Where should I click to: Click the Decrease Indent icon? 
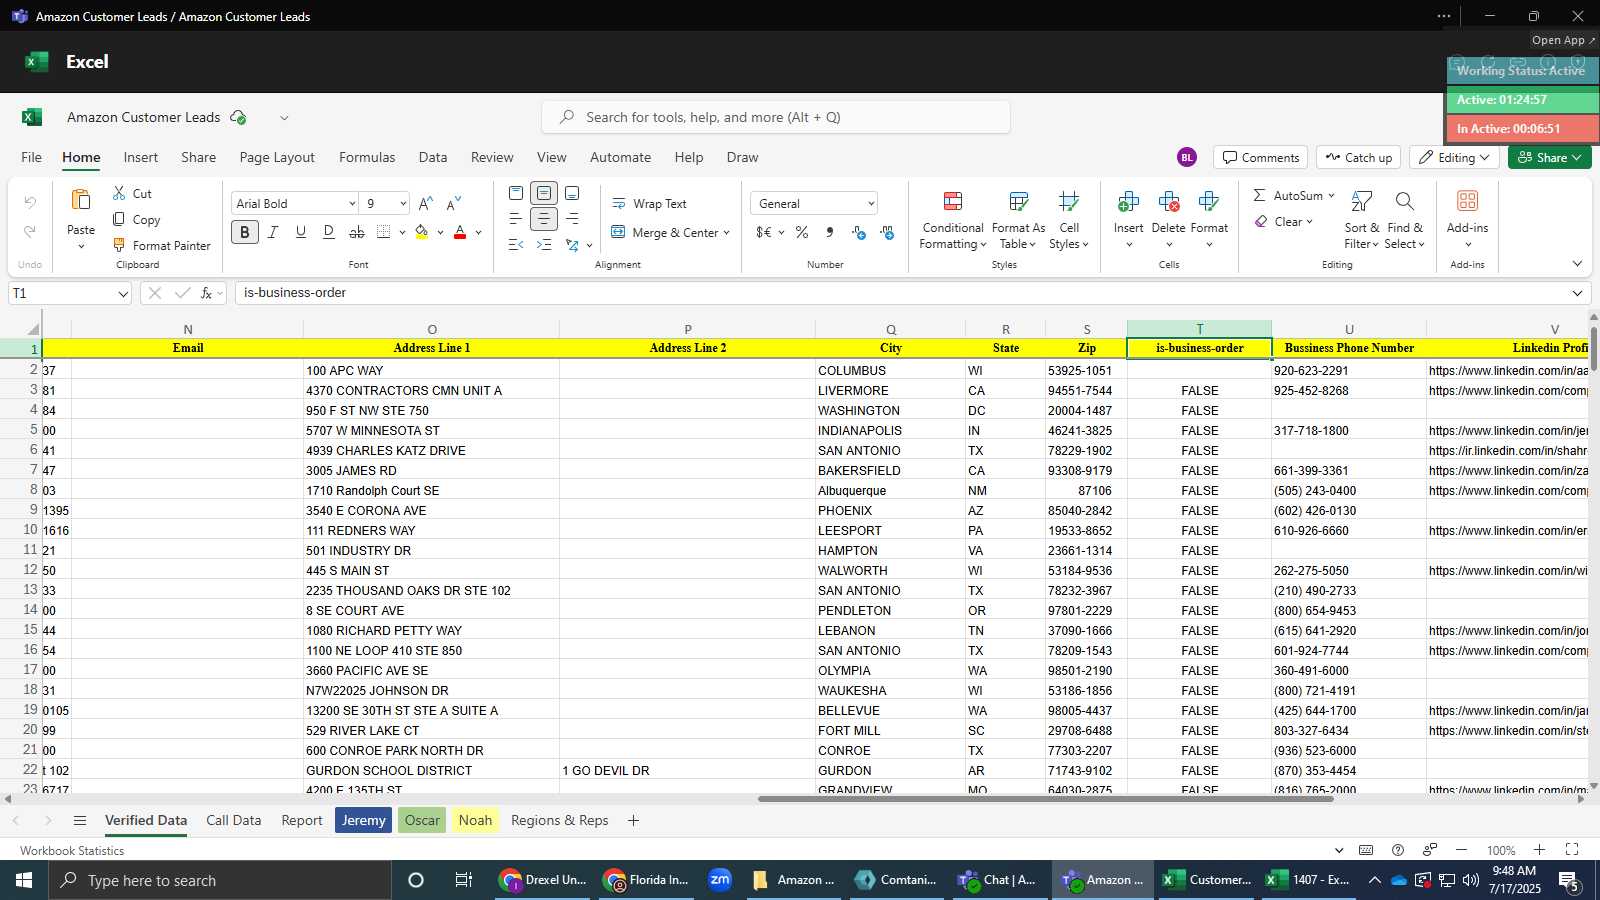516,245
